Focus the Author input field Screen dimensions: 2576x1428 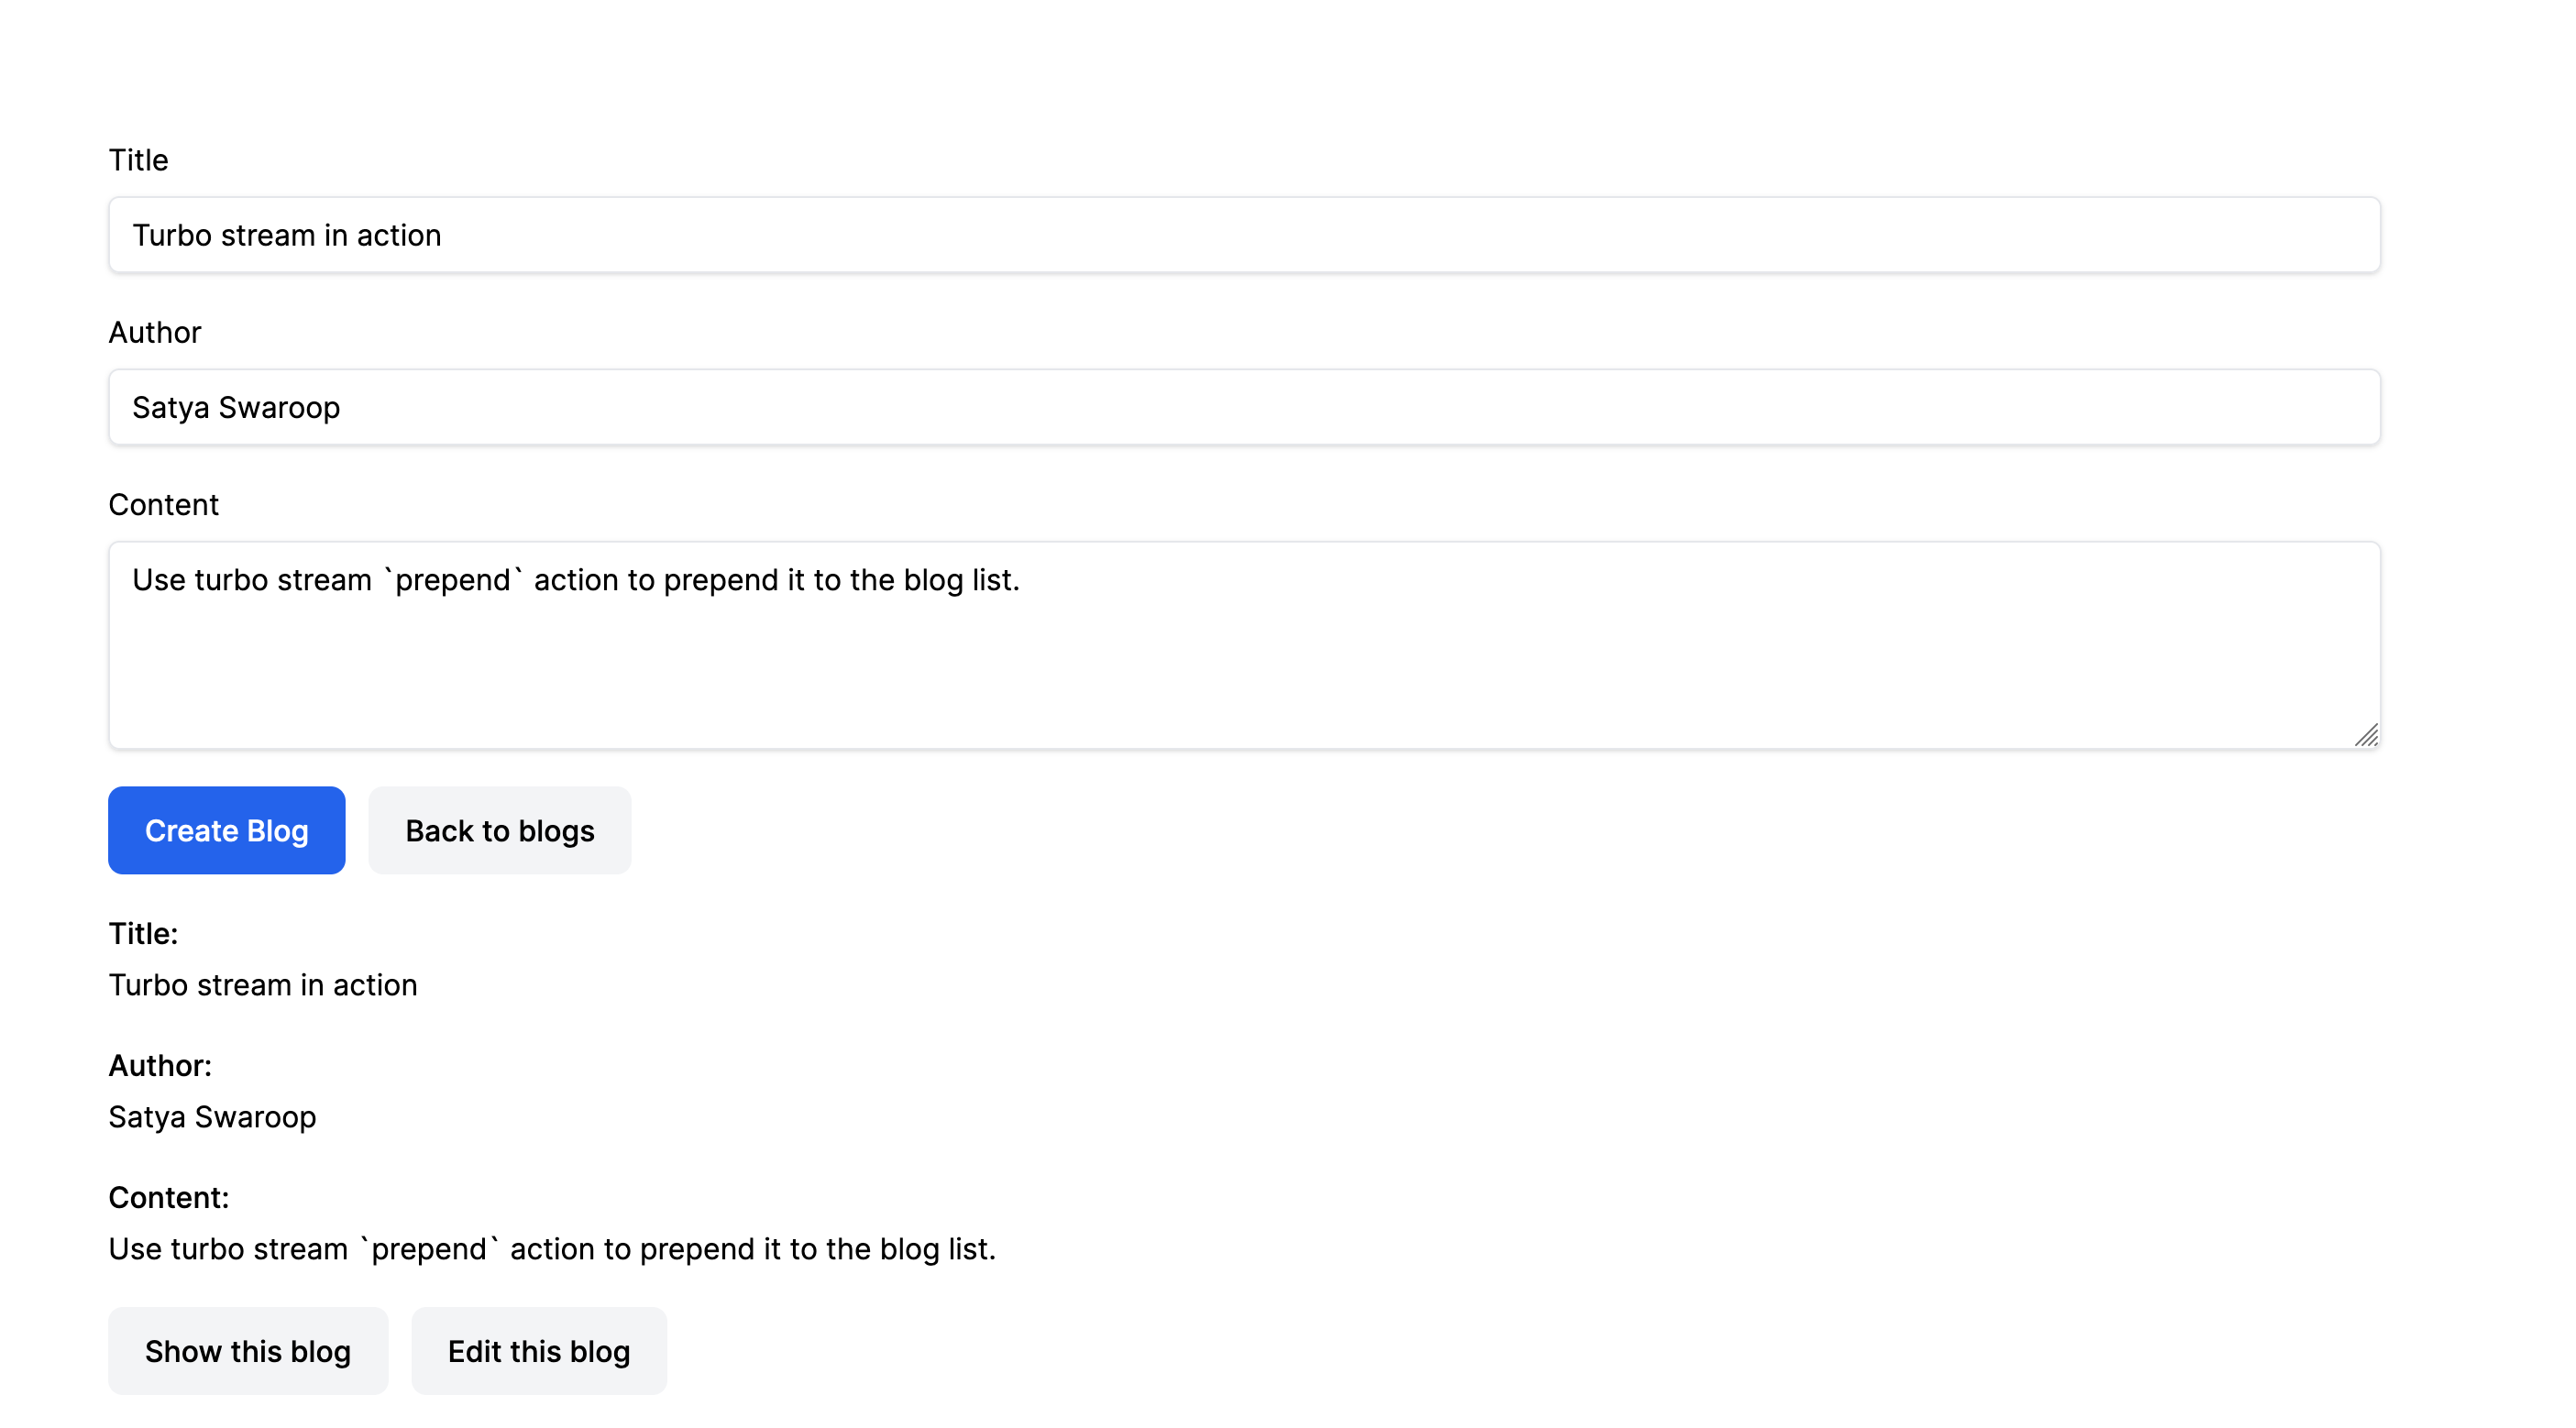point(1244,407)
